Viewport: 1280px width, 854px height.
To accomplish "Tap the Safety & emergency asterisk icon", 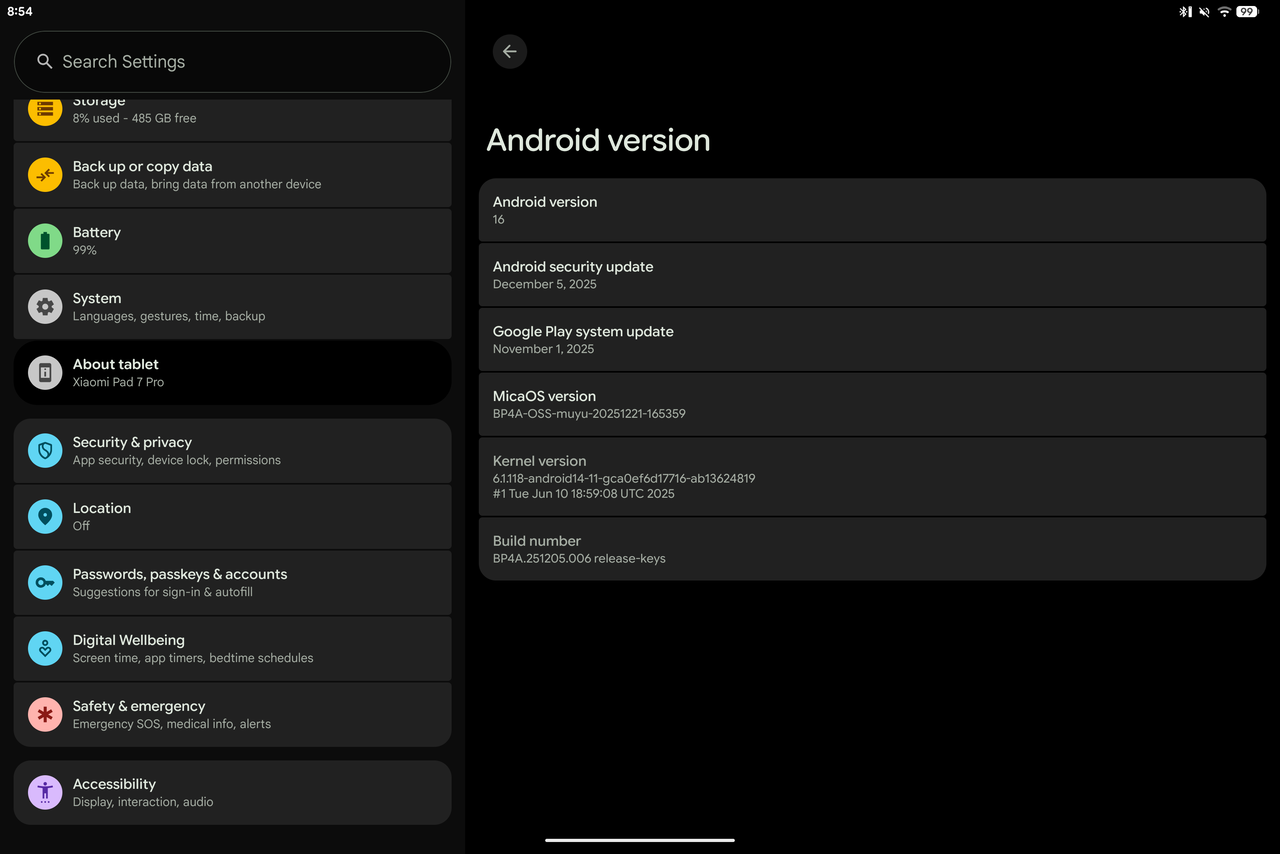I will click(x=45, y=715).
